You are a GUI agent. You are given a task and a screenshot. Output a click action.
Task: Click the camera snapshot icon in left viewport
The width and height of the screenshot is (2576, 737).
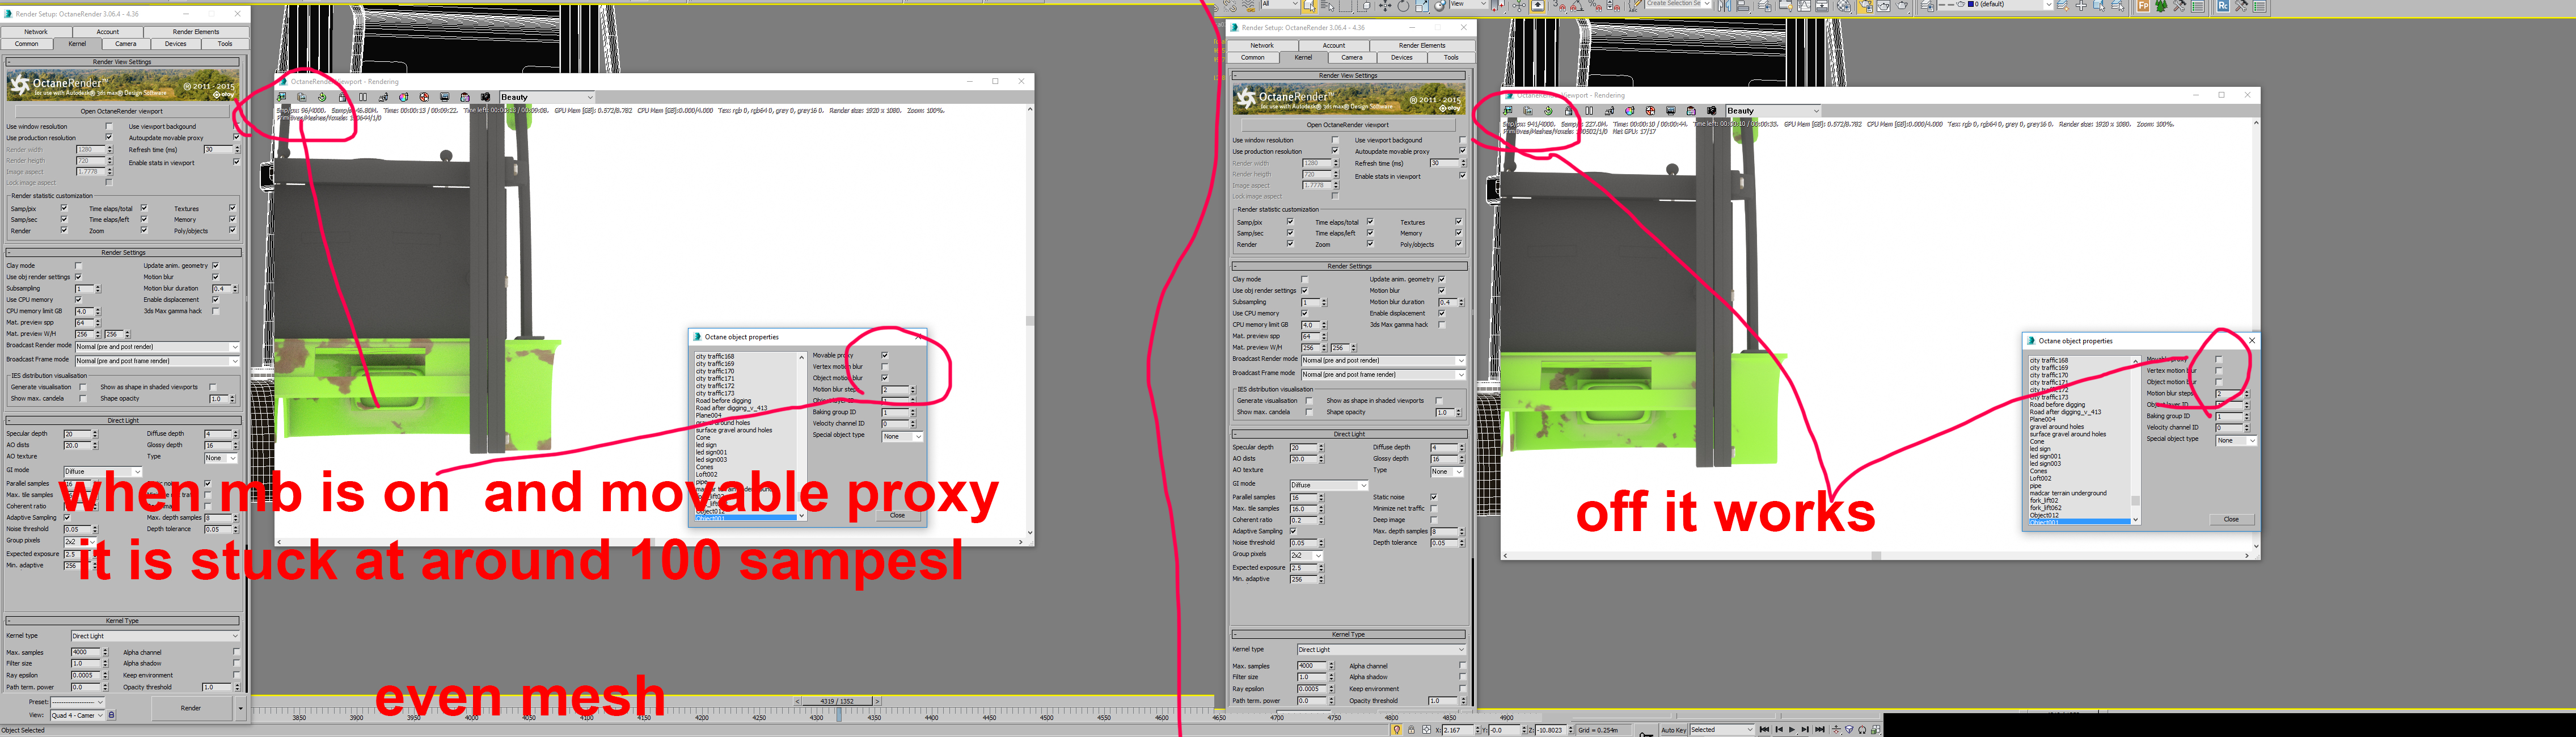coord(485,98)
